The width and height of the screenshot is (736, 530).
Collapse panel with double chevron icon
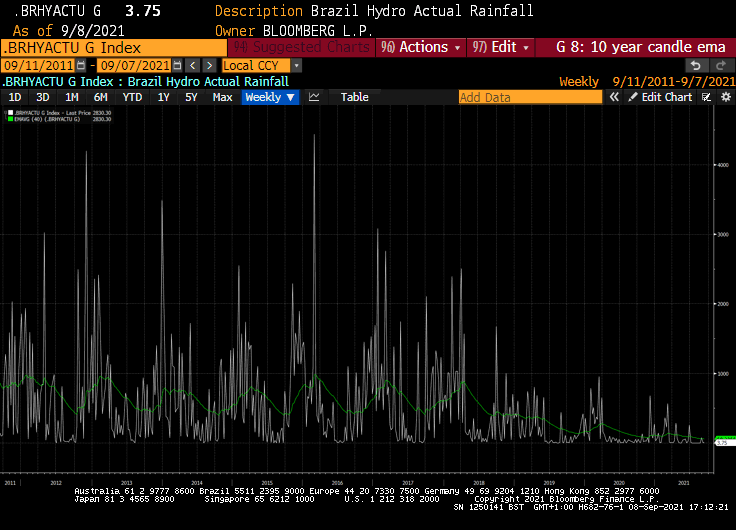[615, 97]
